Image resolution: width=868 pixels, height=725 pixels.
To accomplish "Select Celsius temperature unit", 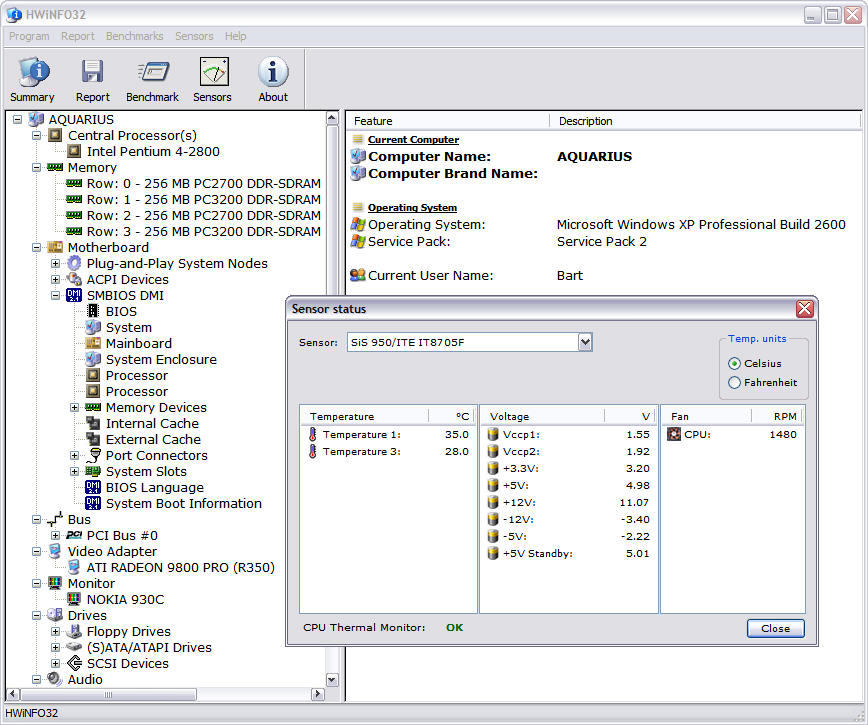I will click(x=735, y=364).
